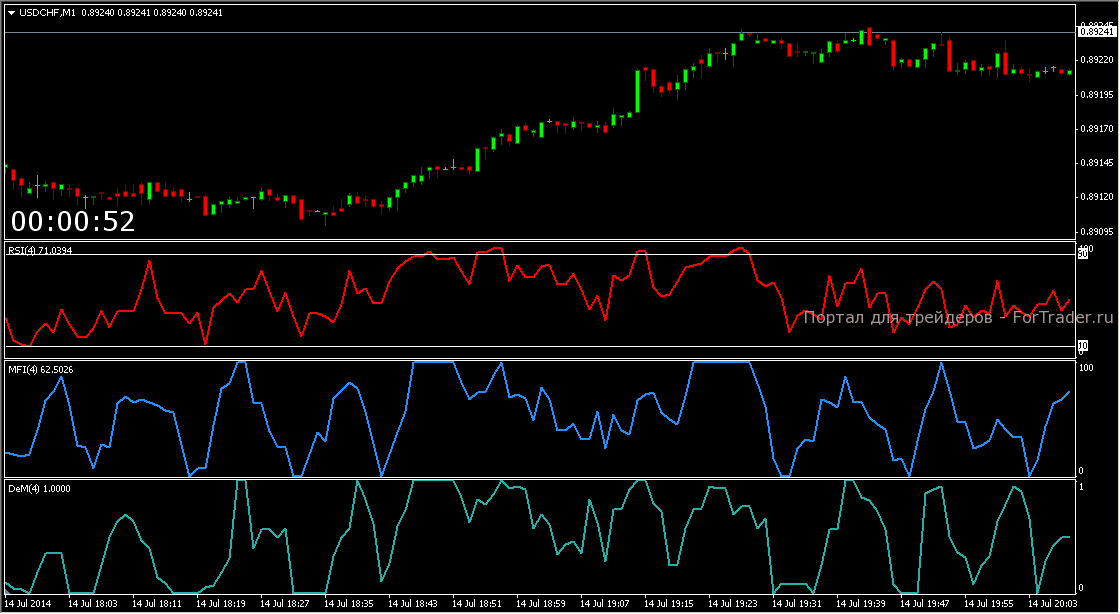
Task: Click the 14 Jul 18:59 time label
Action: pyautogui.click(x=541, y=603)
